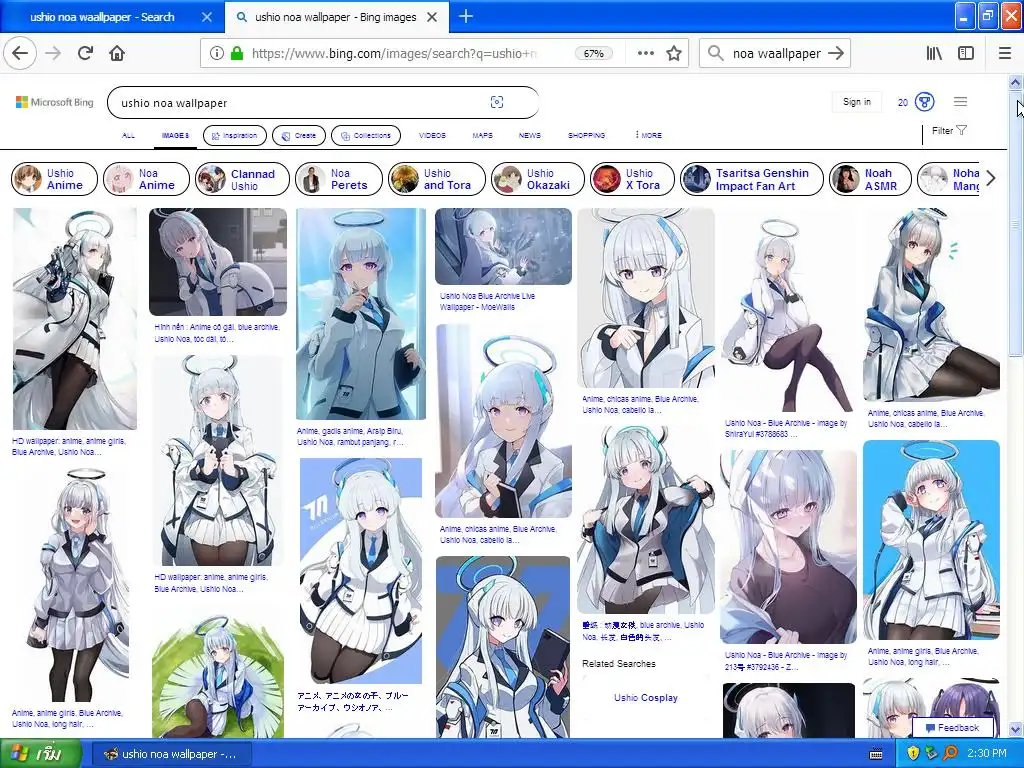Image resolution: width=1024 pixels, height=768 pixels.
Task: Click the browser address bar URL
Action: 394,54
